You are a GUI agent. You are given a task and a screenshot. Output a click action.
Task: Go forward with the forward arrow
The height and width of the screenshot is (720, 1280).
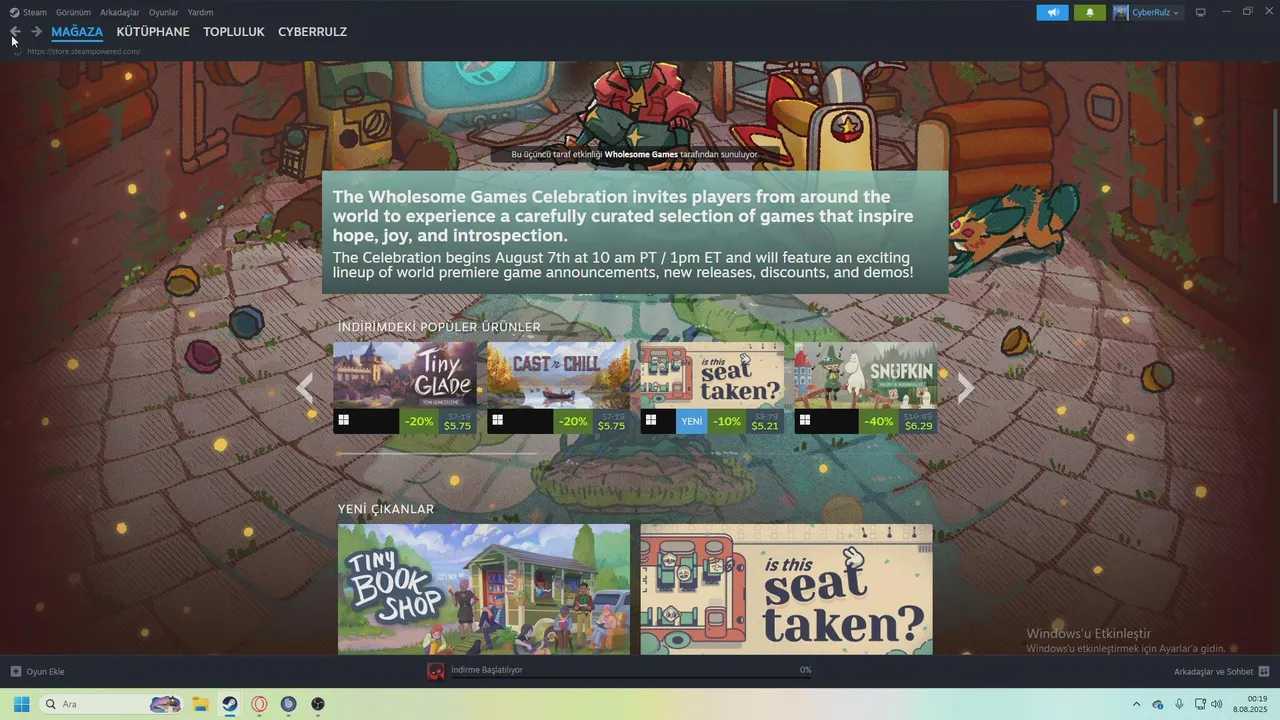(x=36, y=32)
